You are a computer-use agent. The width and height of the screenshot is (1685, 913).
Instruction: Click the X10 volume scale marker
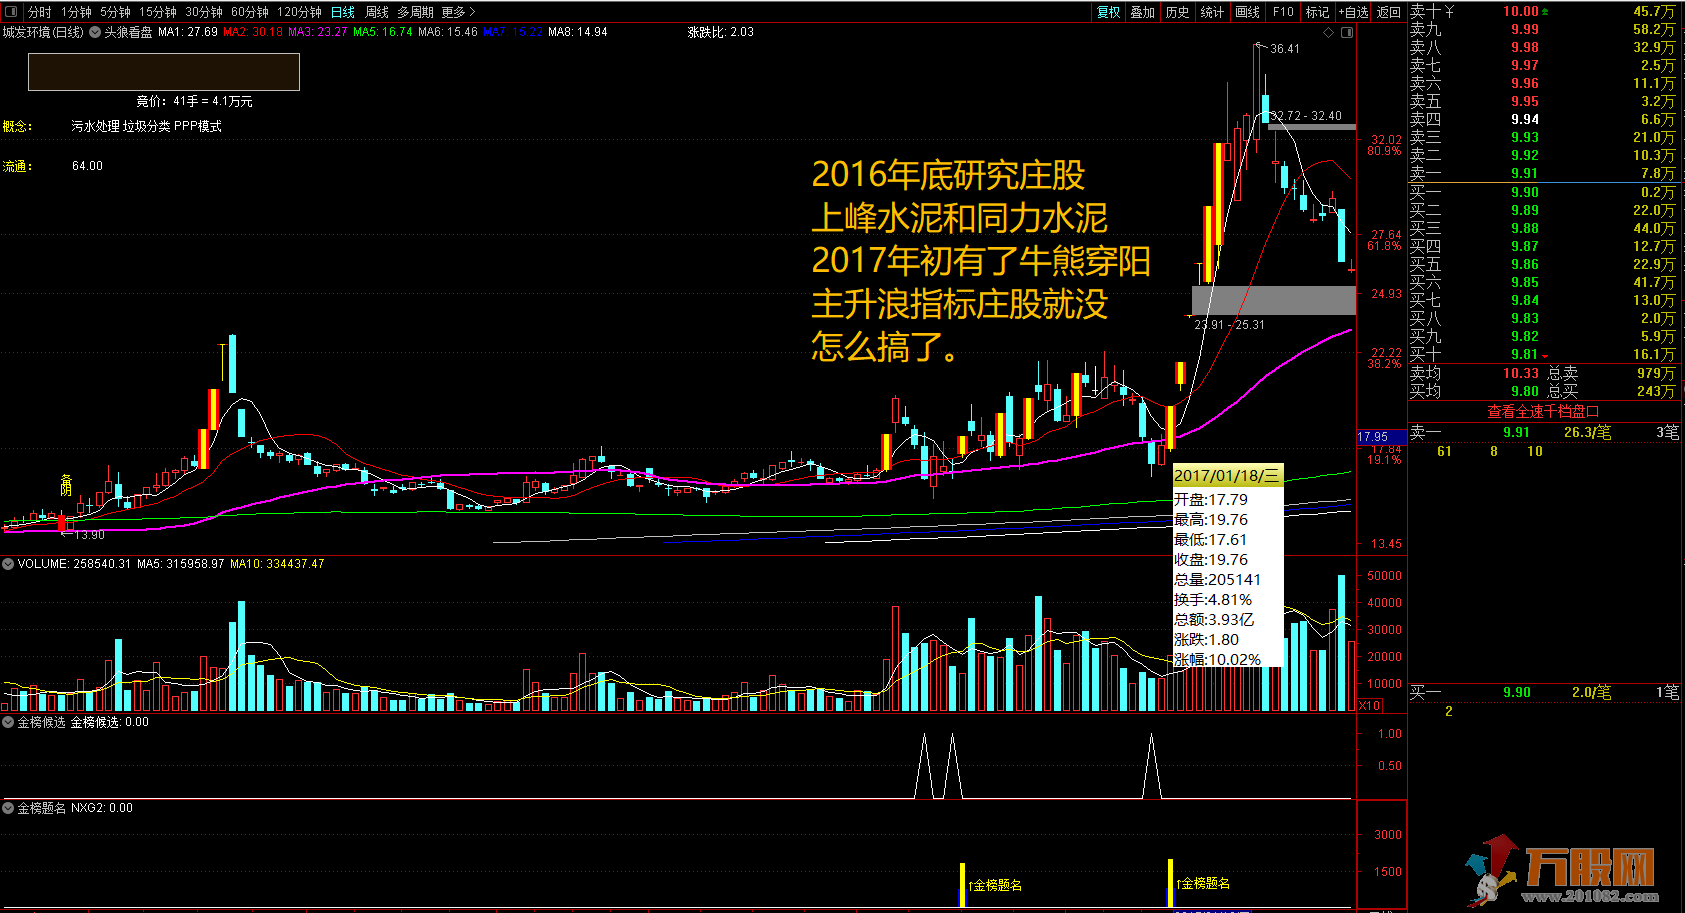[x=1369, y=706]
